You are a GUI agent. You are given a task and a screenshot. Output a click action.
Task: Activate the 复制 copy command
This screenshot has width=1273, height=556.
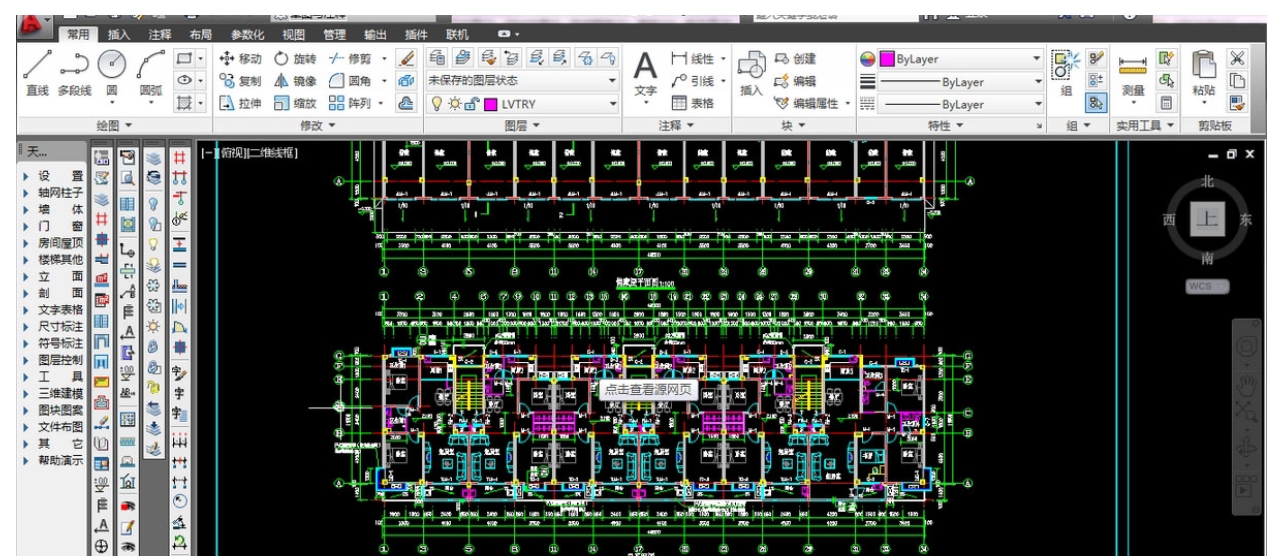pos(239,82)
